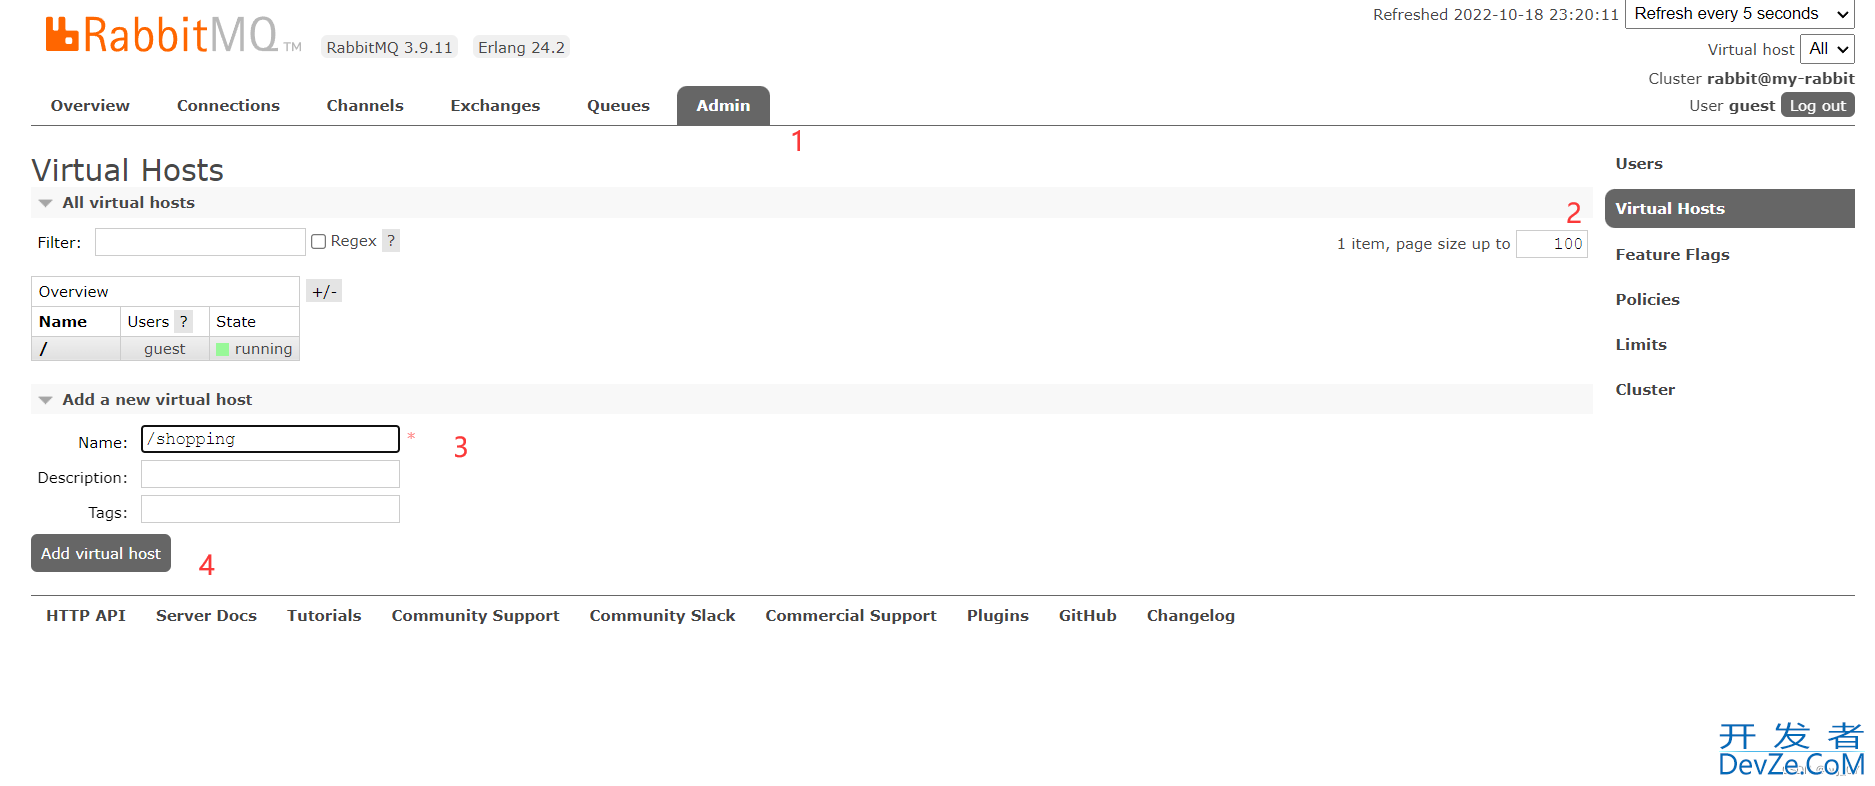Open the Refresh every 5 seconds dropdown

(x=1740, y=14)
